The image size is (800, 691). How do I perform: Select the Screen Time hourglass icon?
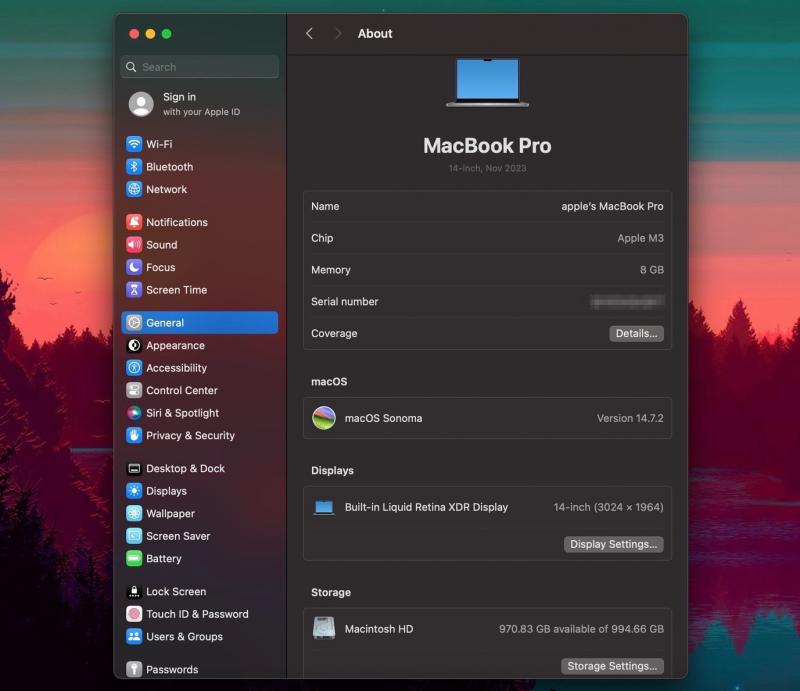click(134, 289)
